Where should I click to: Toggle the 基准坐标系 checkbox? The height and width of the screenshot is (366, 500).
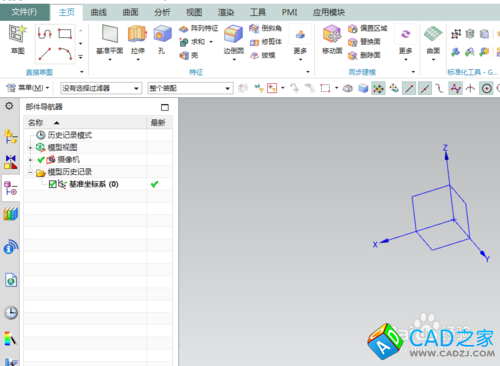click(x=52, y=184)
